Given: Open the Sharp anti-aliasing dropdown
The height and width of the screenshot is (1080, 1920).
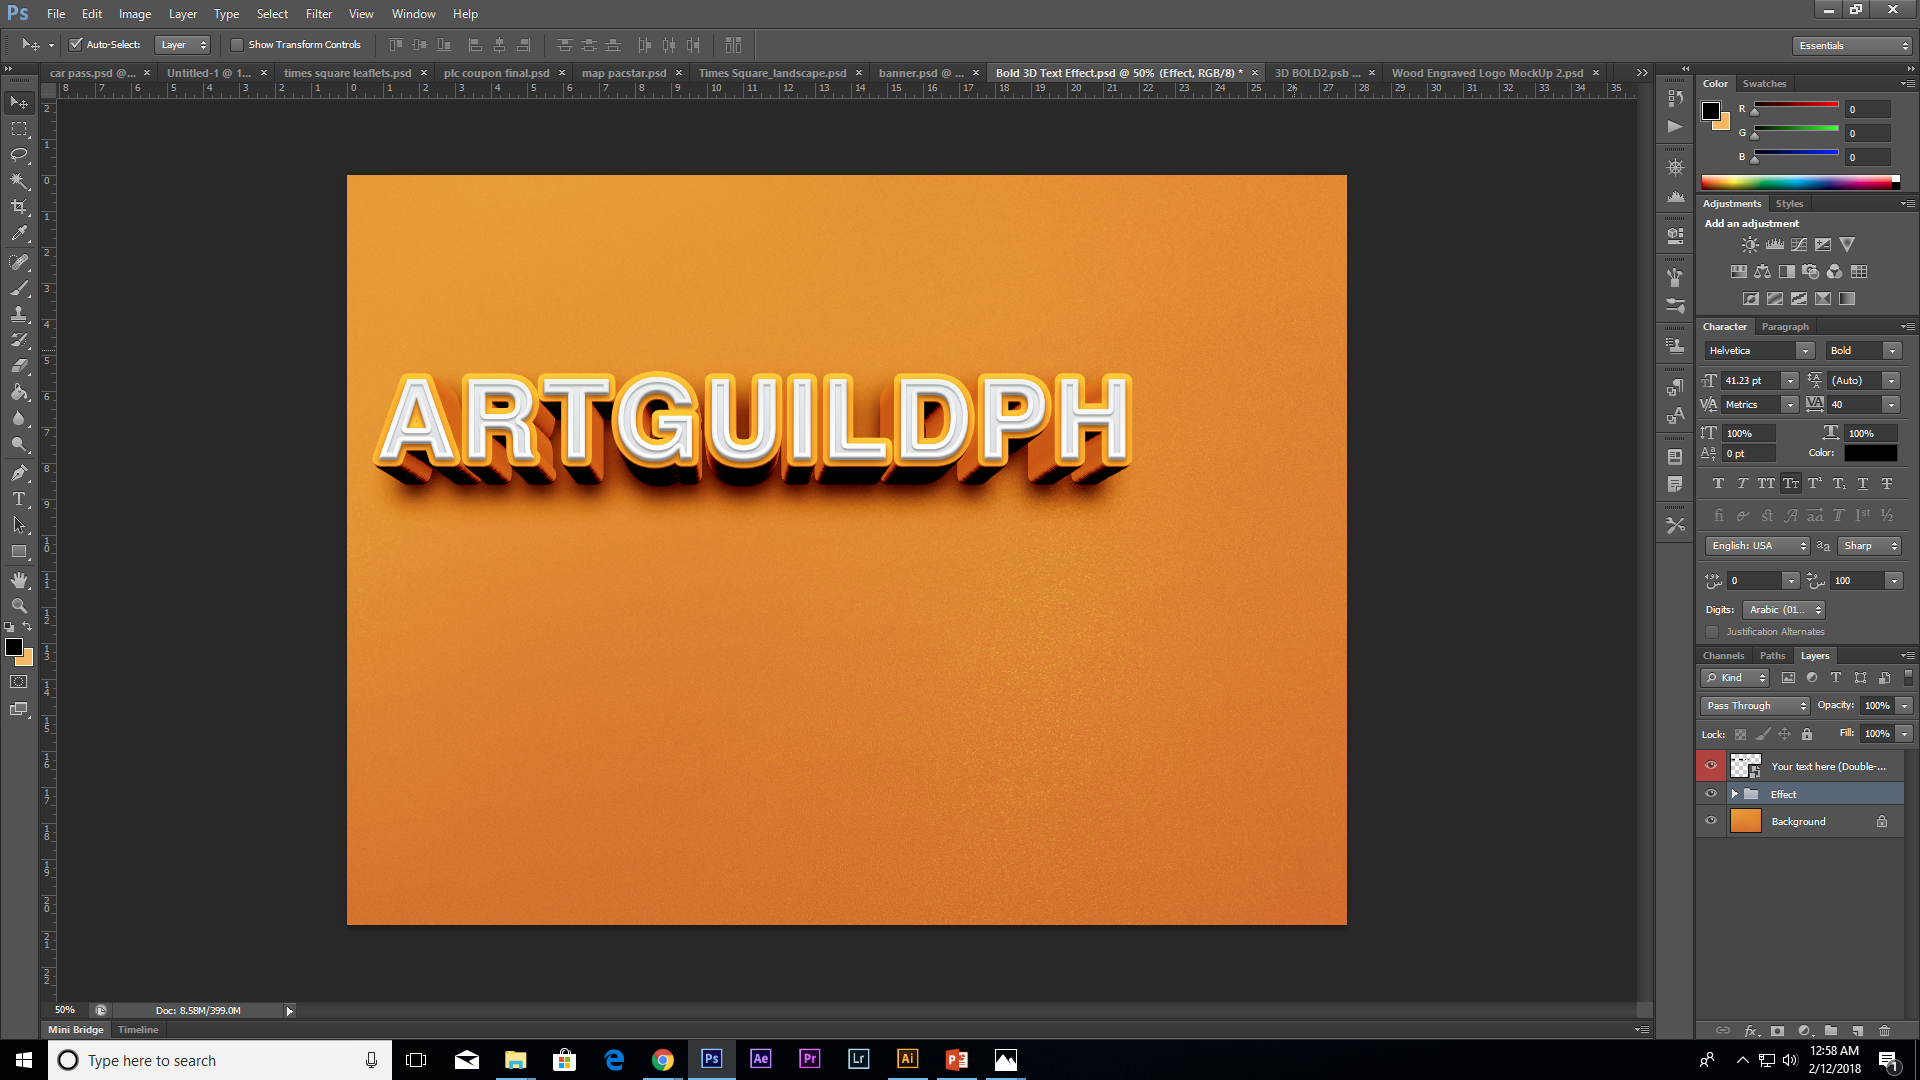Looking at the screenshot, I should (x=1869, y=546).
